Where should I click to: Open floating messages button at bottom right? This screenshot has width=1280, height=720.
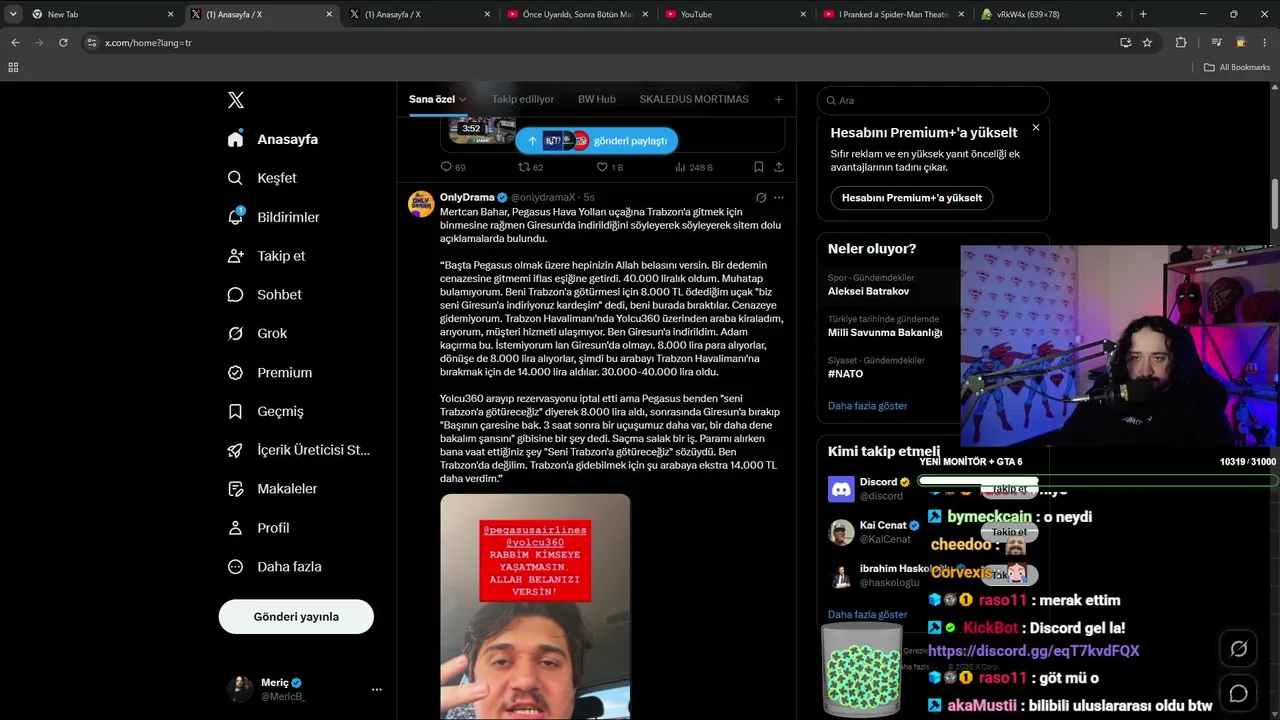[x=1238, y=693]
